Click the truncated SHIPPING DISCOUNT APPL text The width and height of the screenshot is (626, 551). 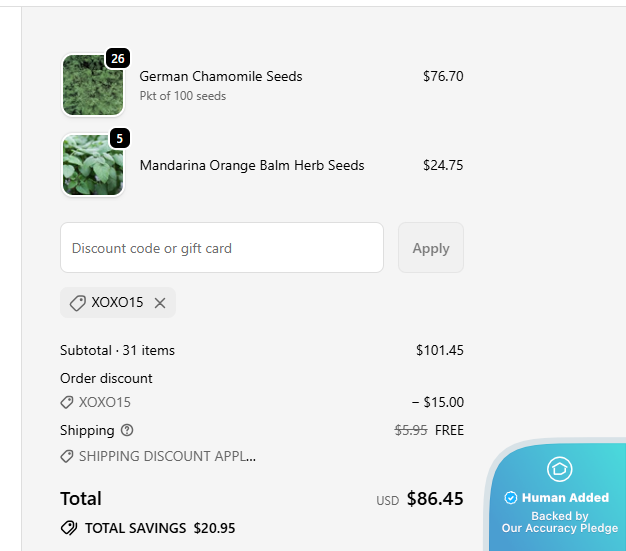point(167,456)
